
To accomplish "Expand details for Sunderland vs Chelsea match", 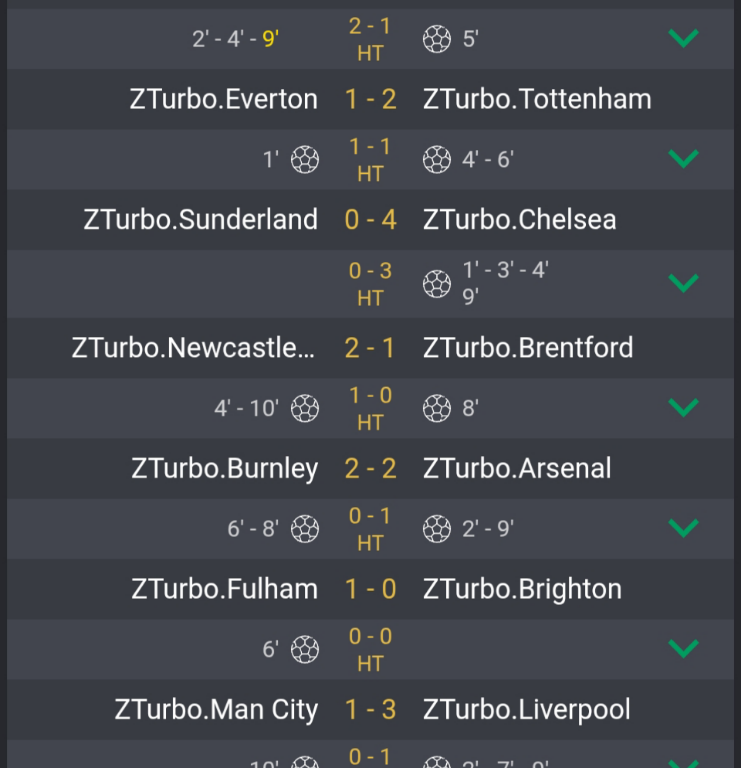I will pos(683,283).
